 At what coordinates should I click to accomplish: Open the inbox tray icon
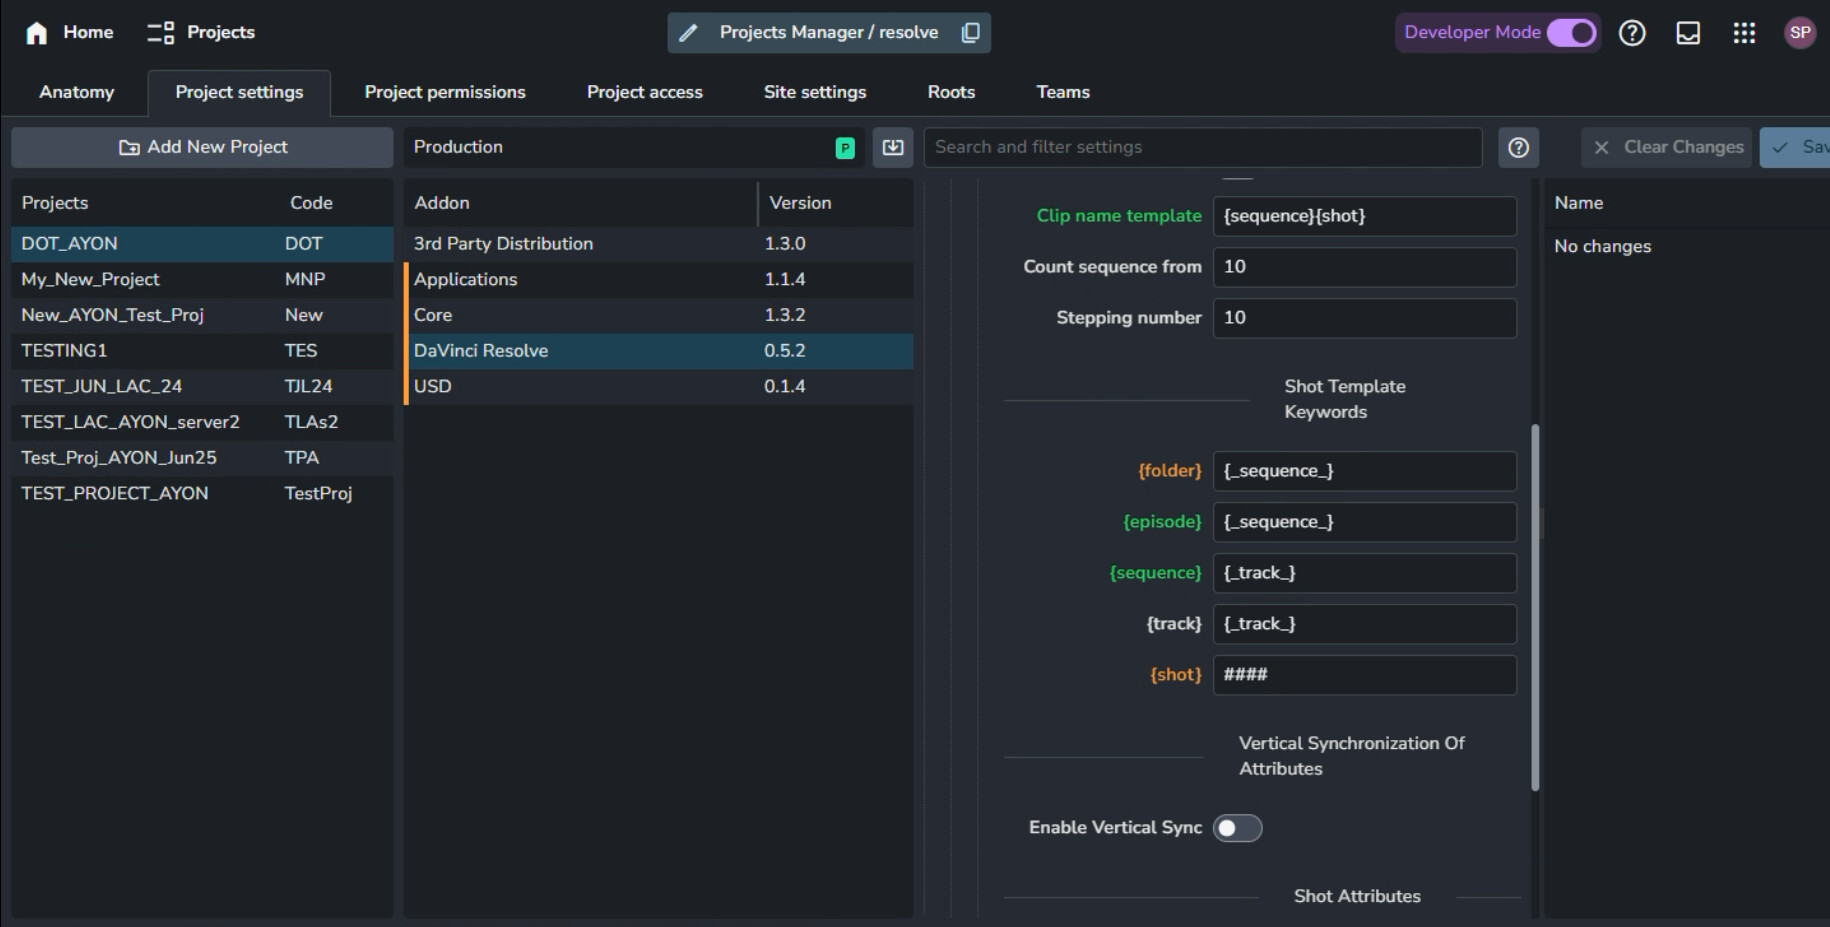click(1688, 33)
